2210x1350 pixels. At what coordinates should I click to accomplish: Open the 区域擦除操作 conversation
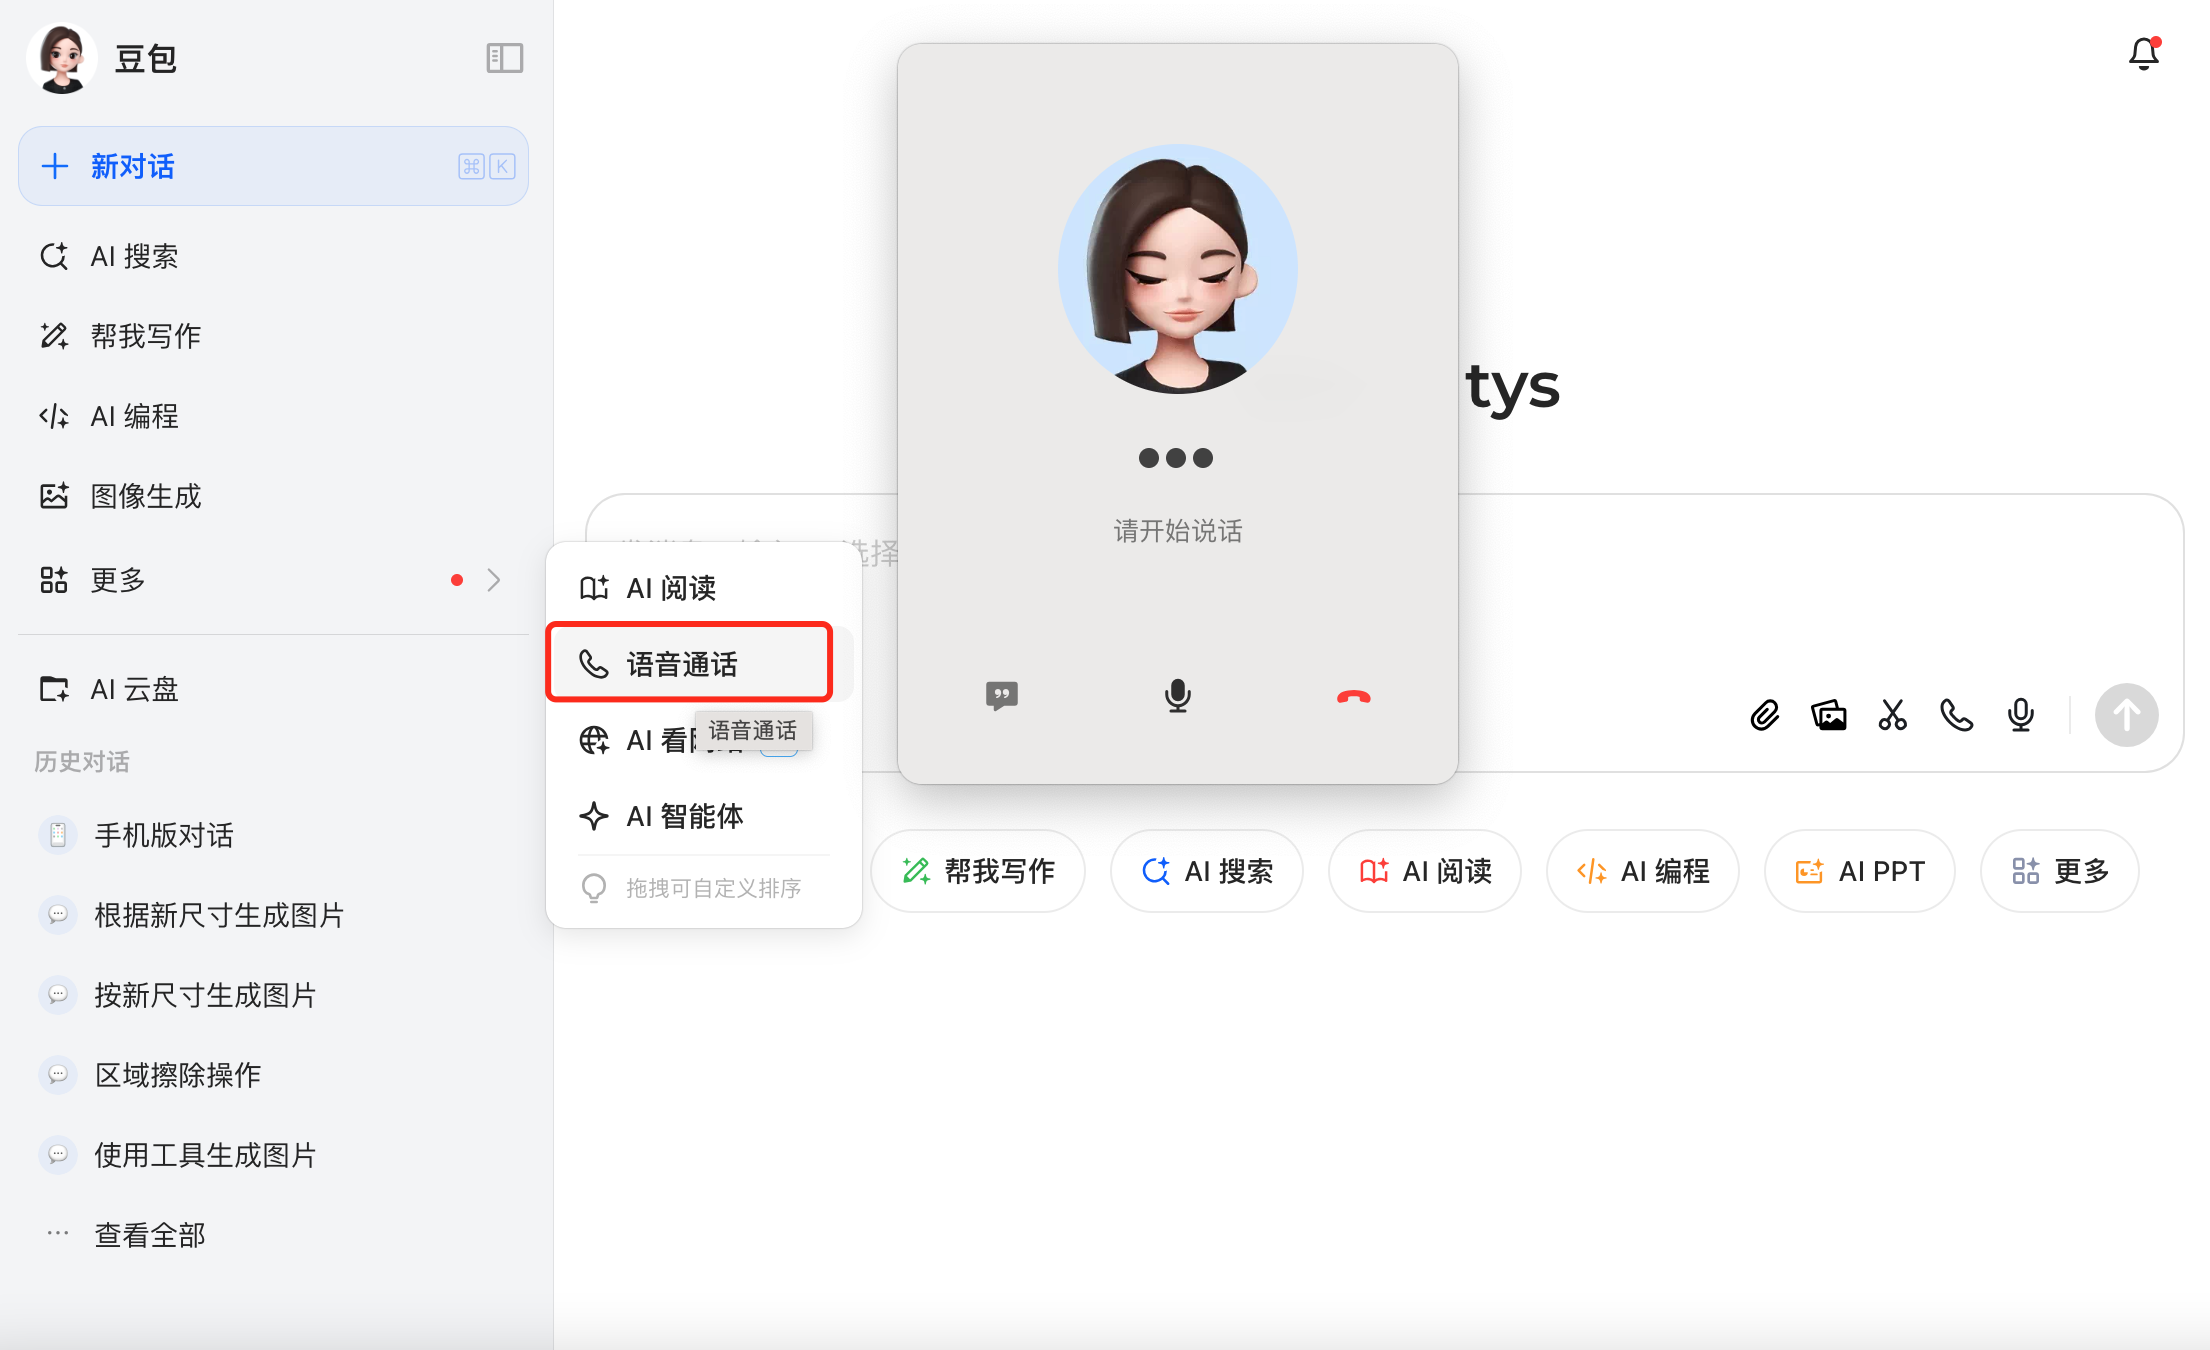click(x=273, y=1075)
